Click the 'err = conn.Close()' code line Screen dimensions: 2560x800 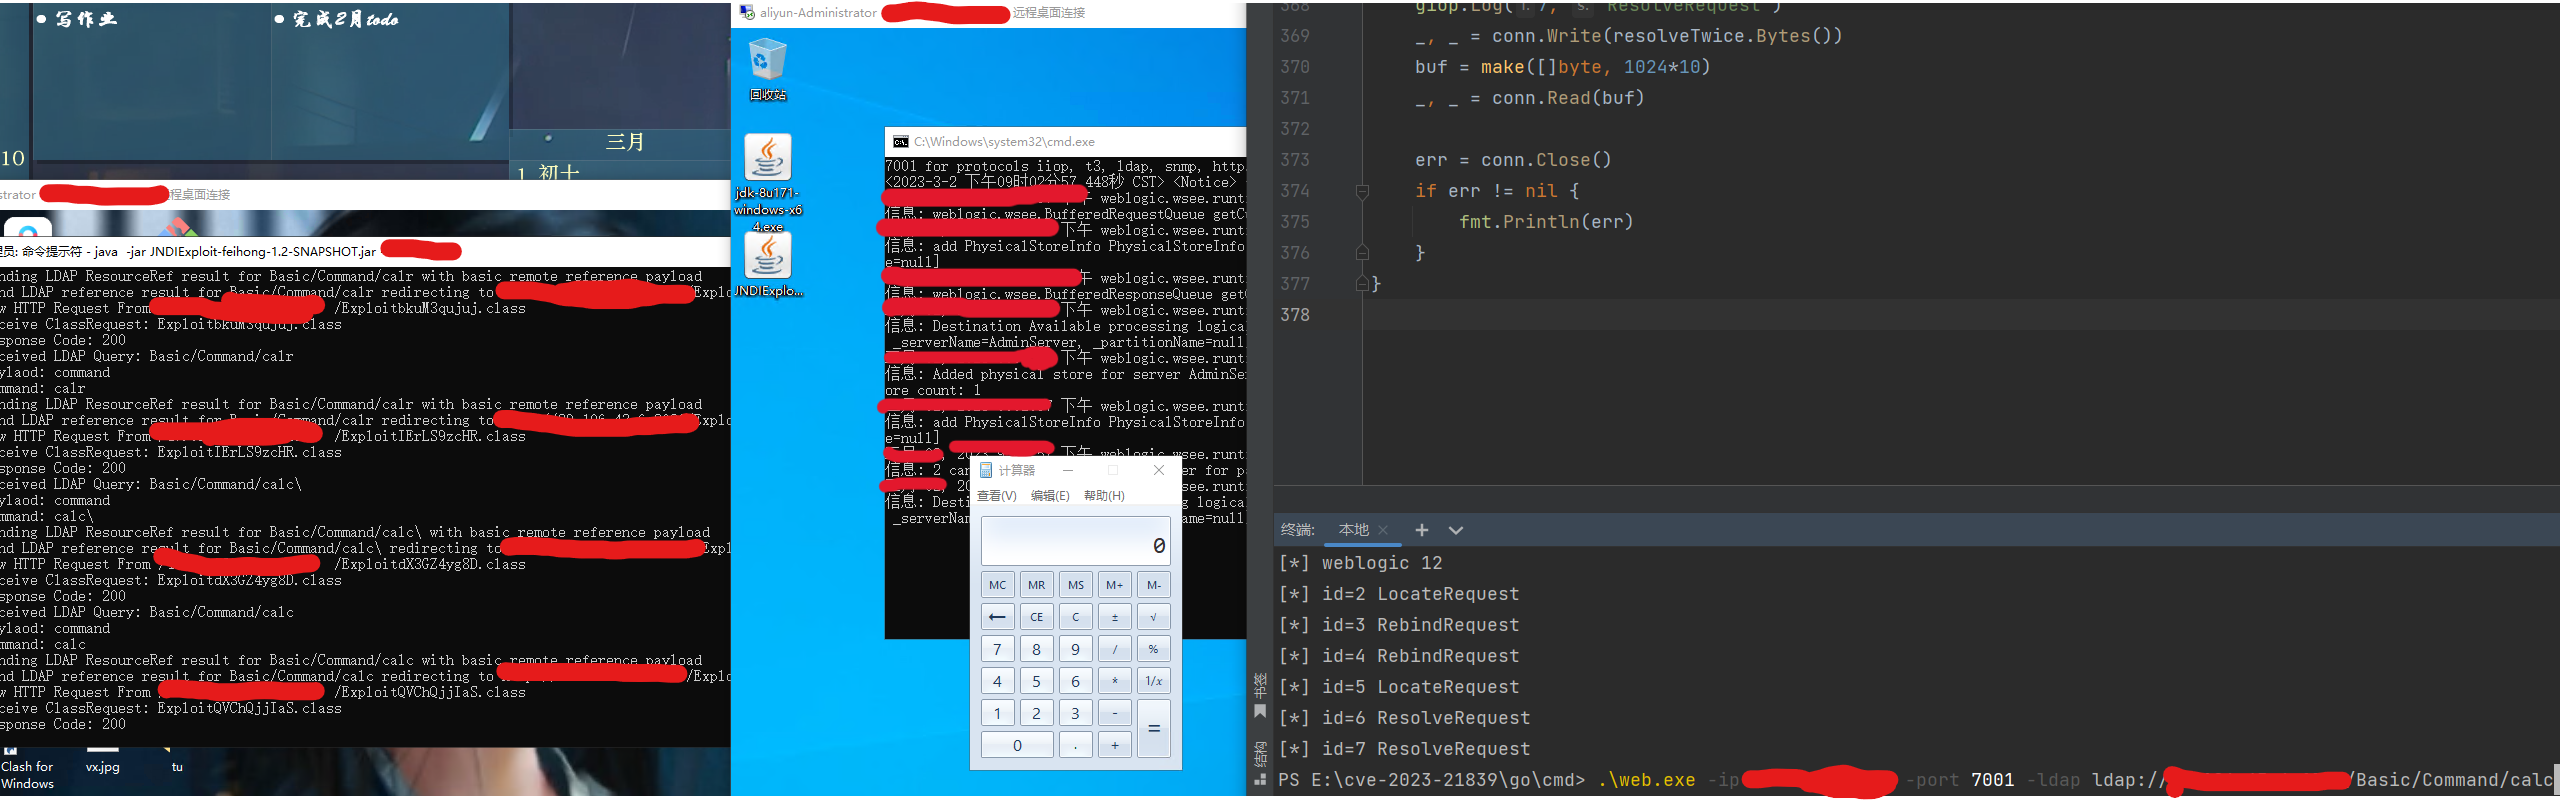(1513, 160)
